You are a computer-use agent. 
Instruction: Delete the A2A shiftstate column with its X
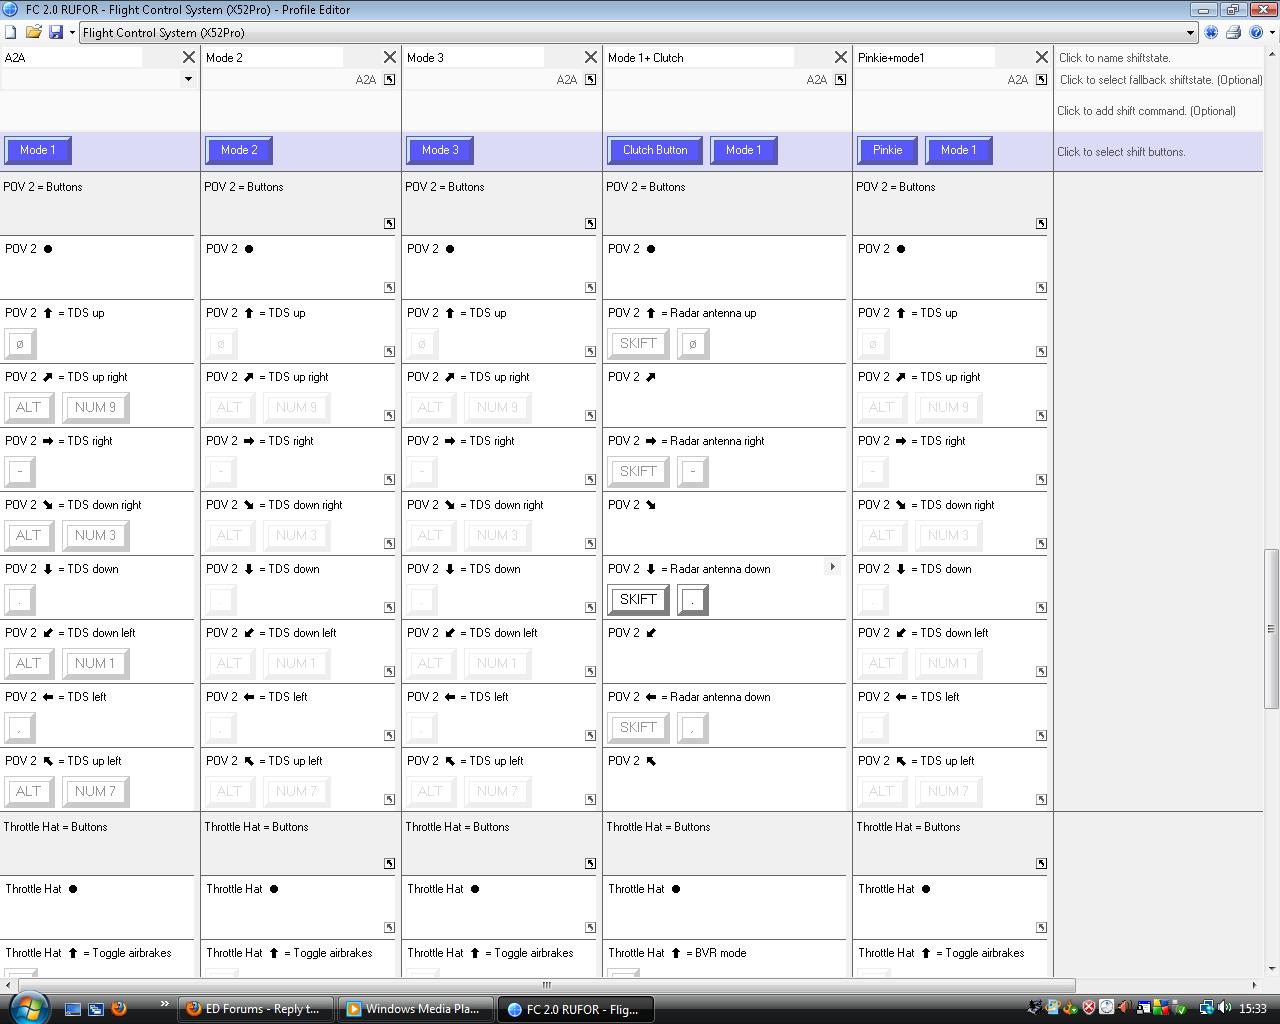coord(188,57)
